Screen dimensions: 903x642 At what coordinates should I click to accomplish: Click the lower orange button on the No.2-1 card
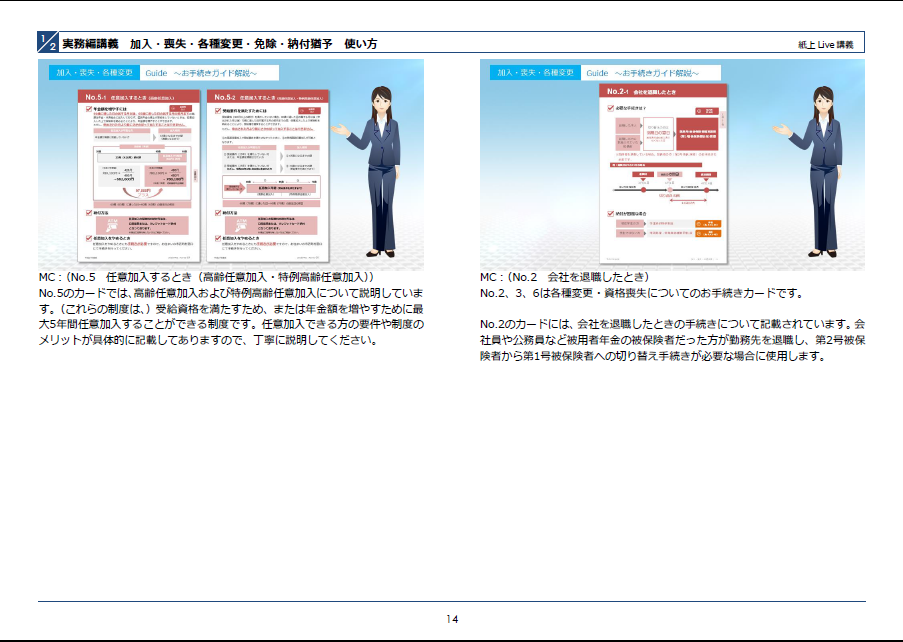tap(709, 232)
